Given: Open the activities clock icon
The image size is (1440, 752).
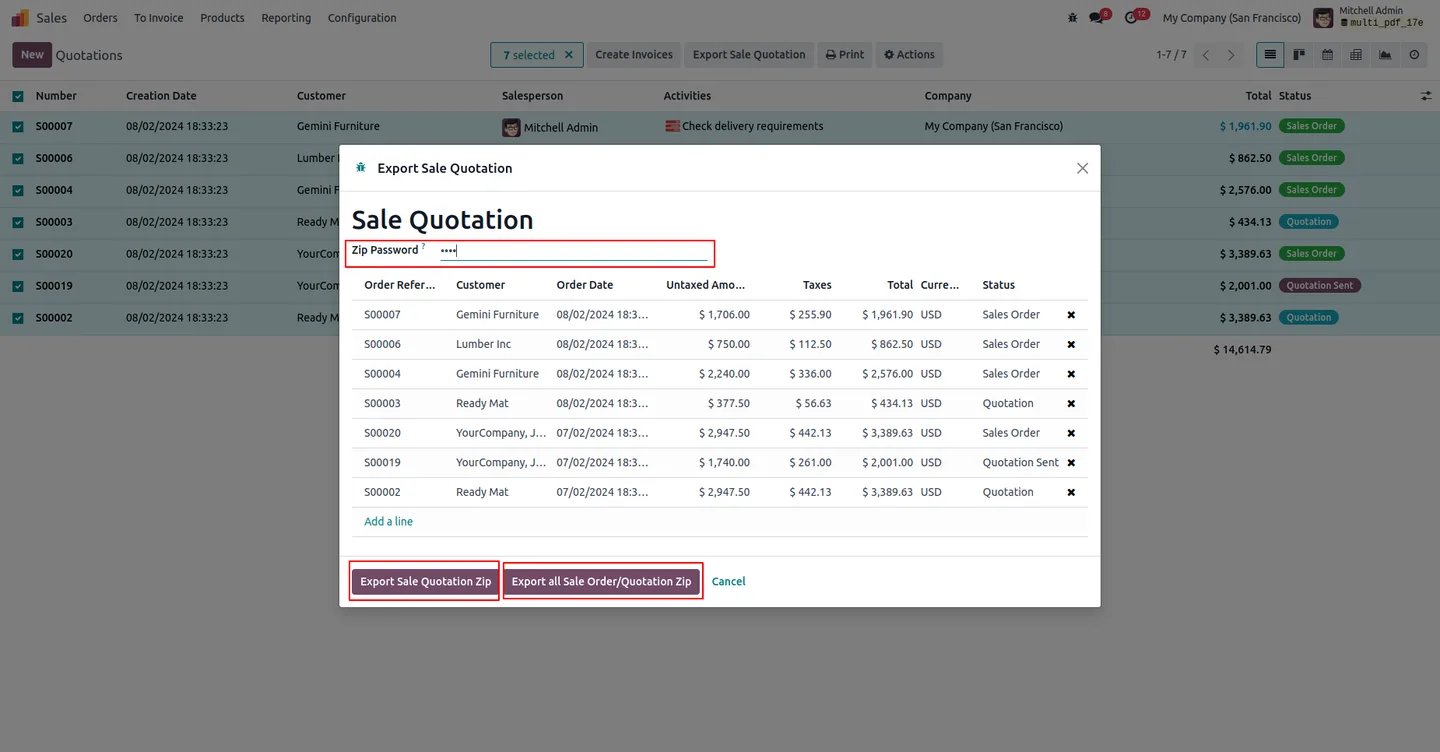Looking at the screenshot, I should click(x=1133, y=18).
